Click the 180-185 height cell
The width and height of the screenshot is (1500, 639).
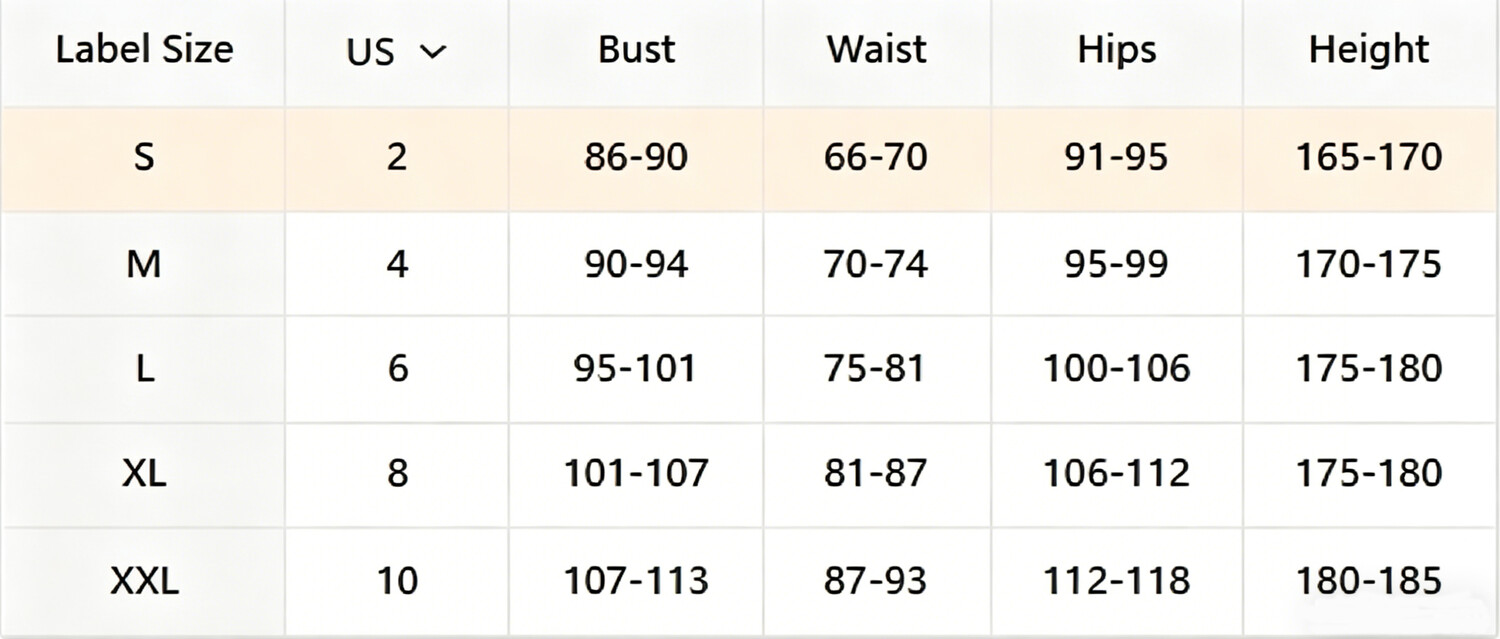coord(1368,580)
